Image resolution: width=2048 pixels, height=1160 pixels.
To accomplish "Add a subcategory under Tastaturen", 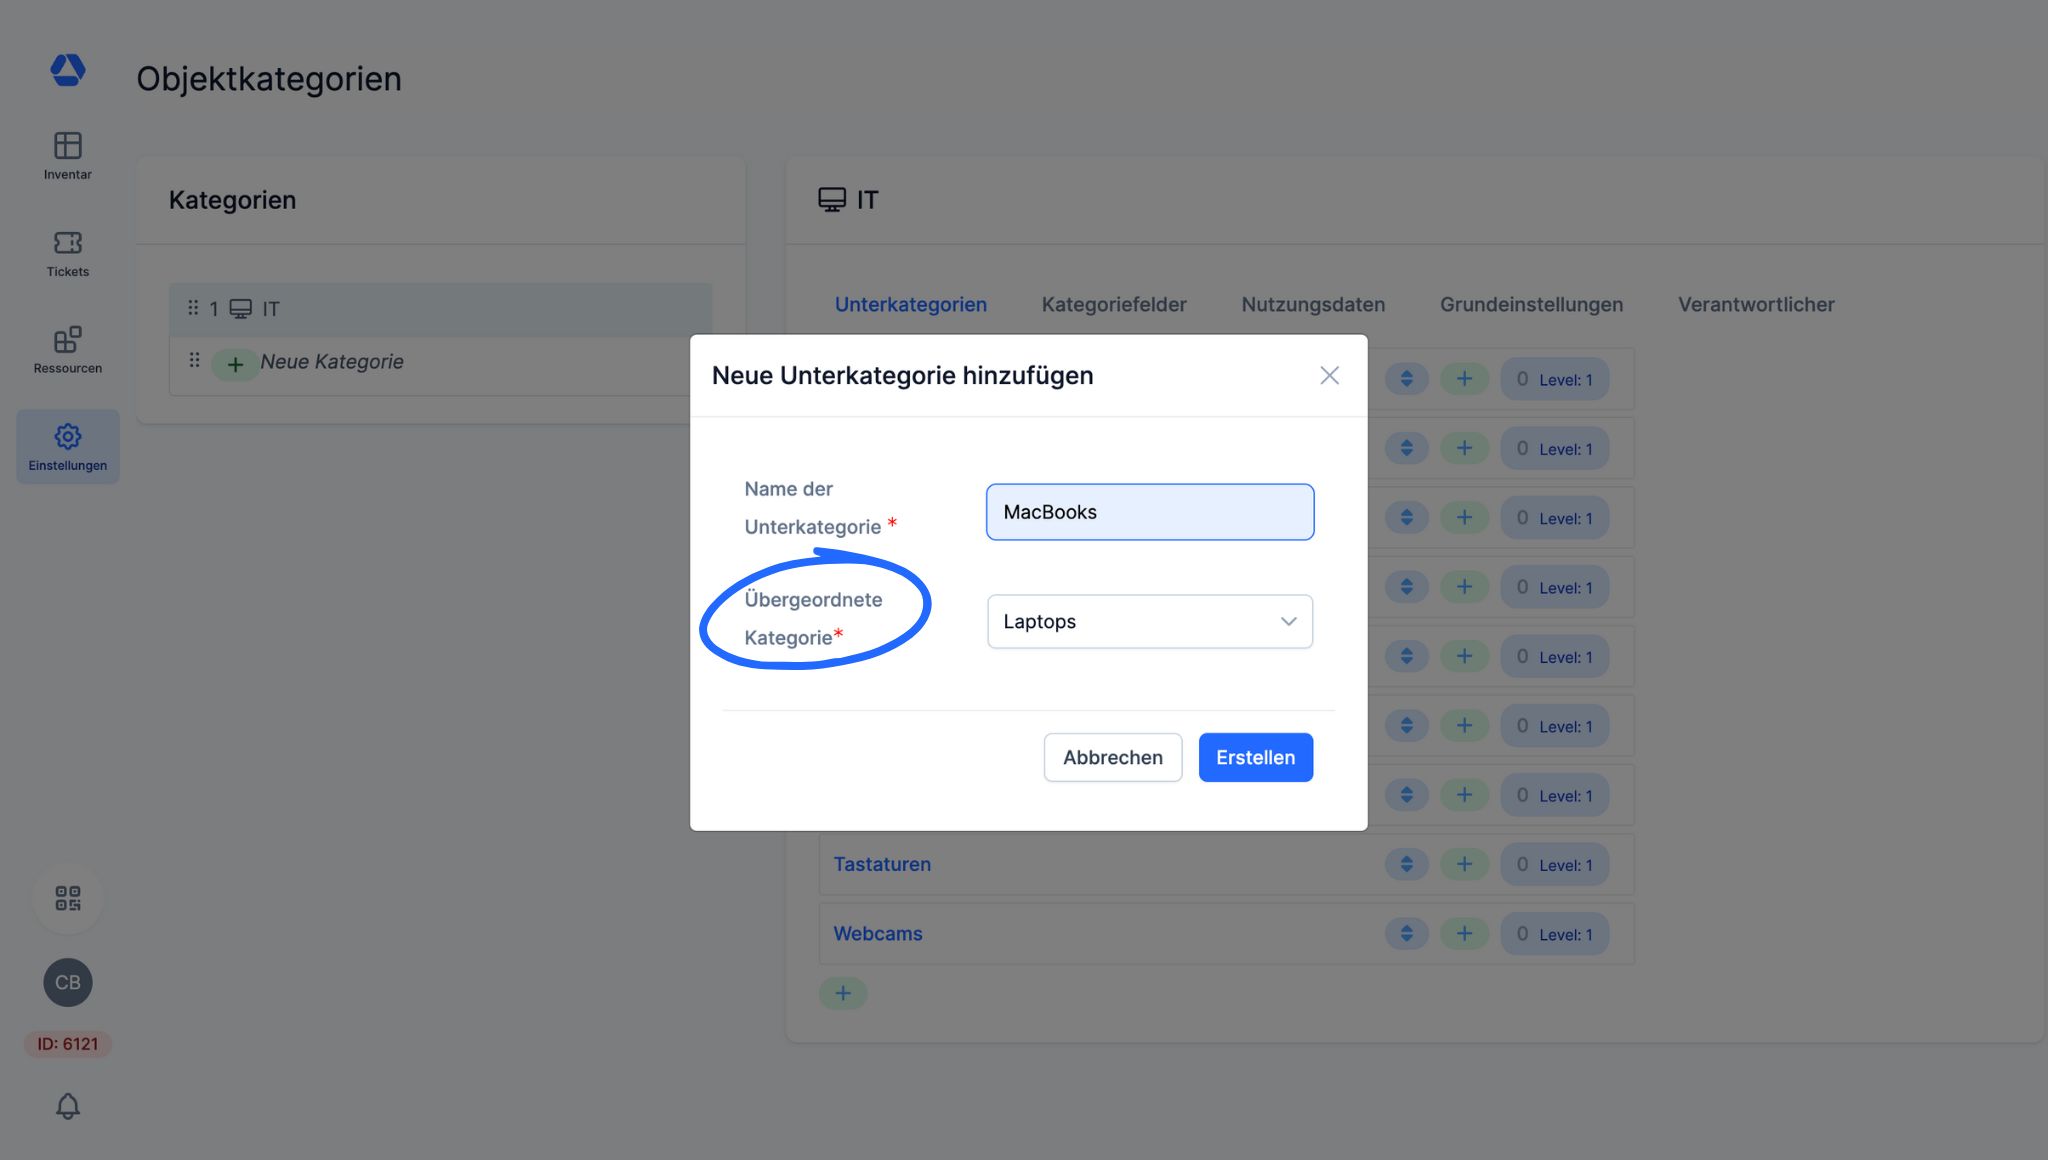I will click(x=1464, y=864).
